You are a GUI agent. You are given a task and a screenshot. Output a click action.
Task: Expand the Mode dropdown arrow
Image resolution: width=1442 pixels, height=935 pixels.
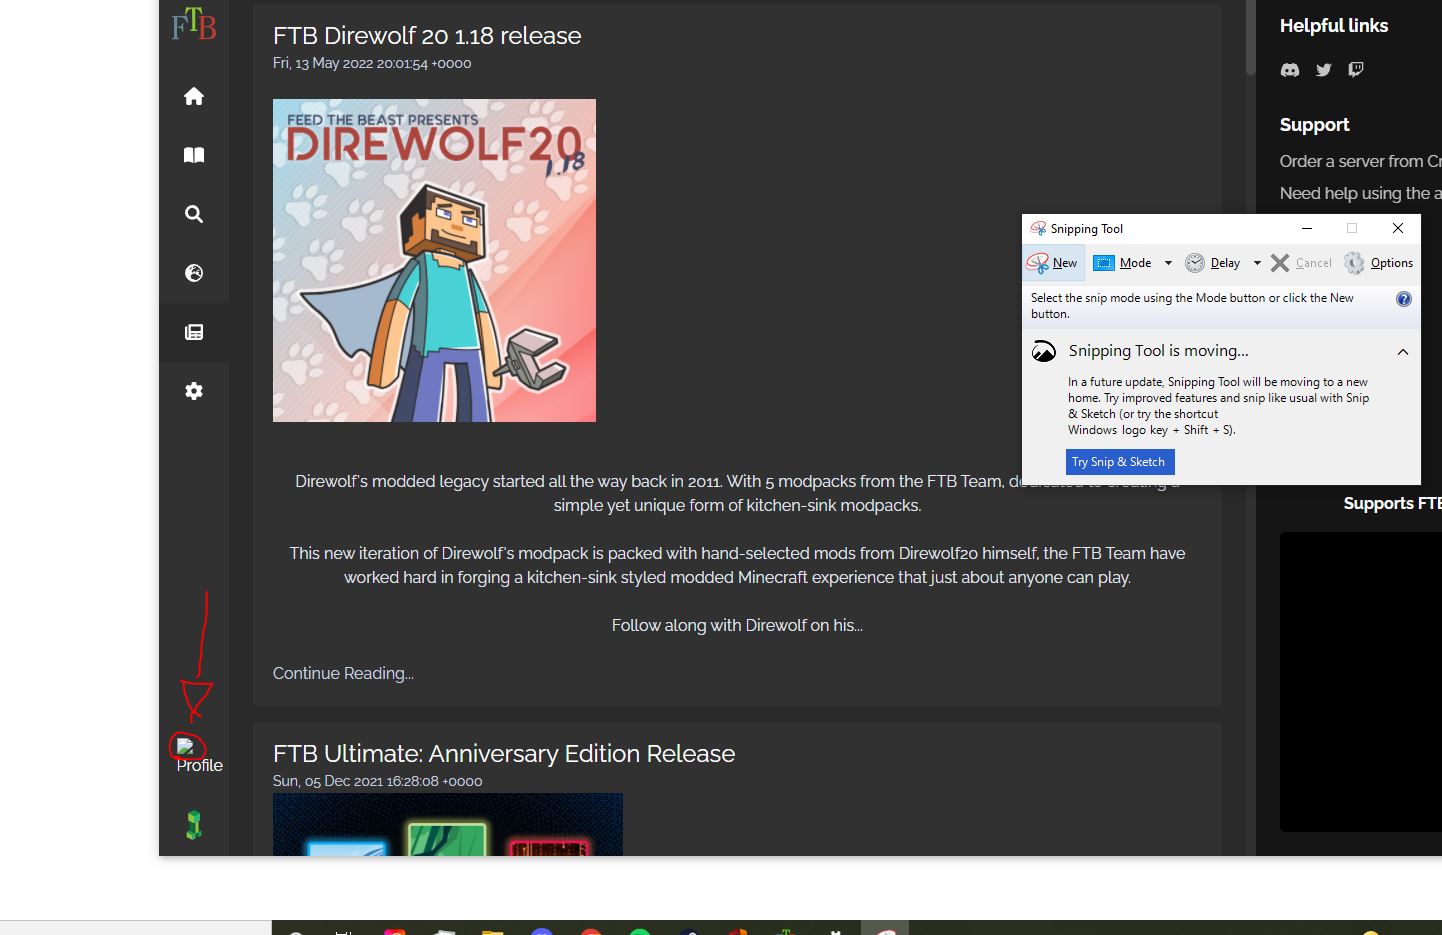(x=1168, y=263)
